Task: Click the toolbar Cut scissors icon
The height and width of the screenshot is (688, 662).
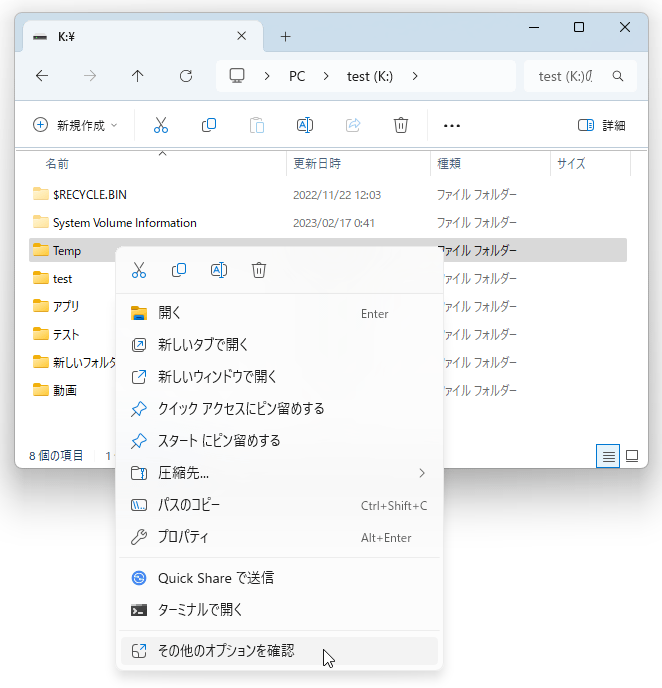Action: click(160, 125)
